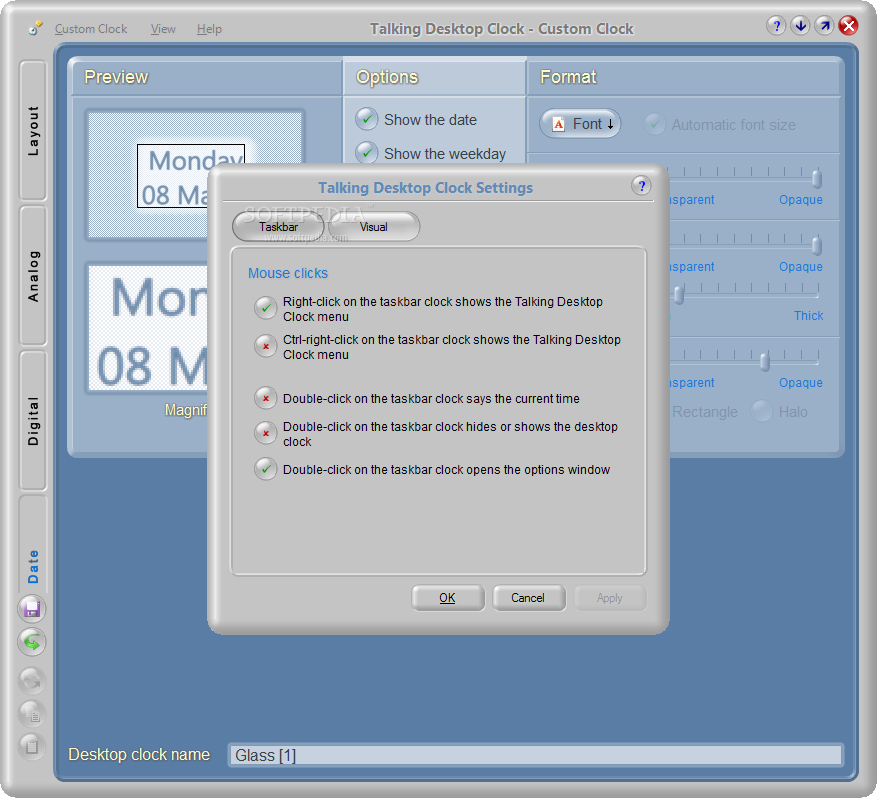The image size is (877, 798).
Task: Open the Font dropdown button
Action: click(580, 124)
